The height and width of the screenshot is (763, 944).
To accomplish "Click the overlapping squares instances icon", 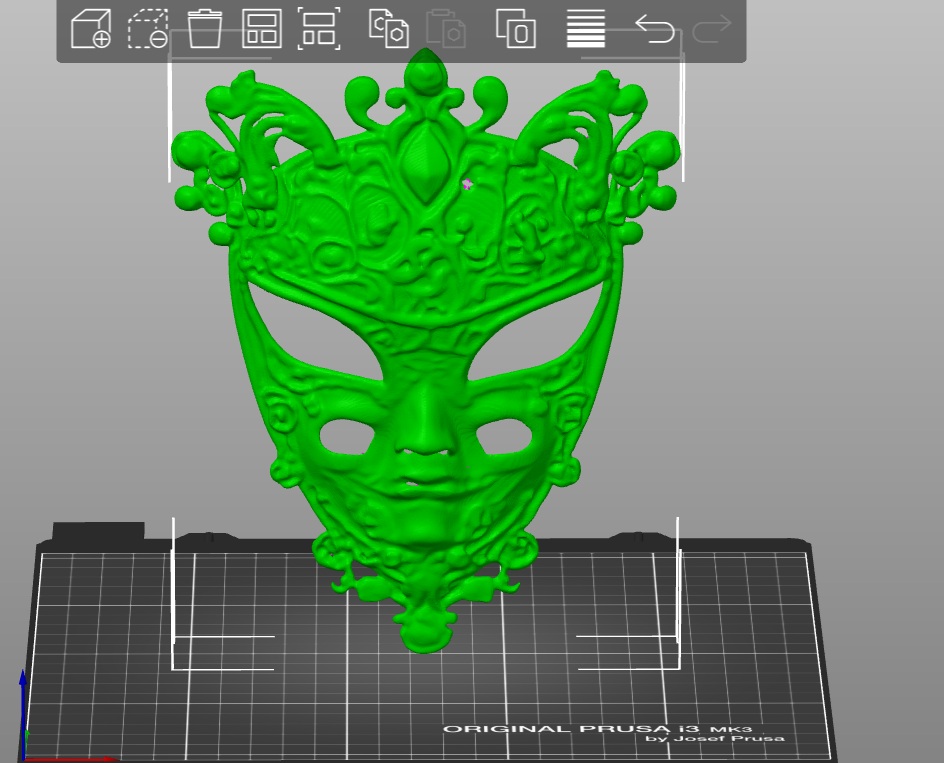I will coord(516,28).
